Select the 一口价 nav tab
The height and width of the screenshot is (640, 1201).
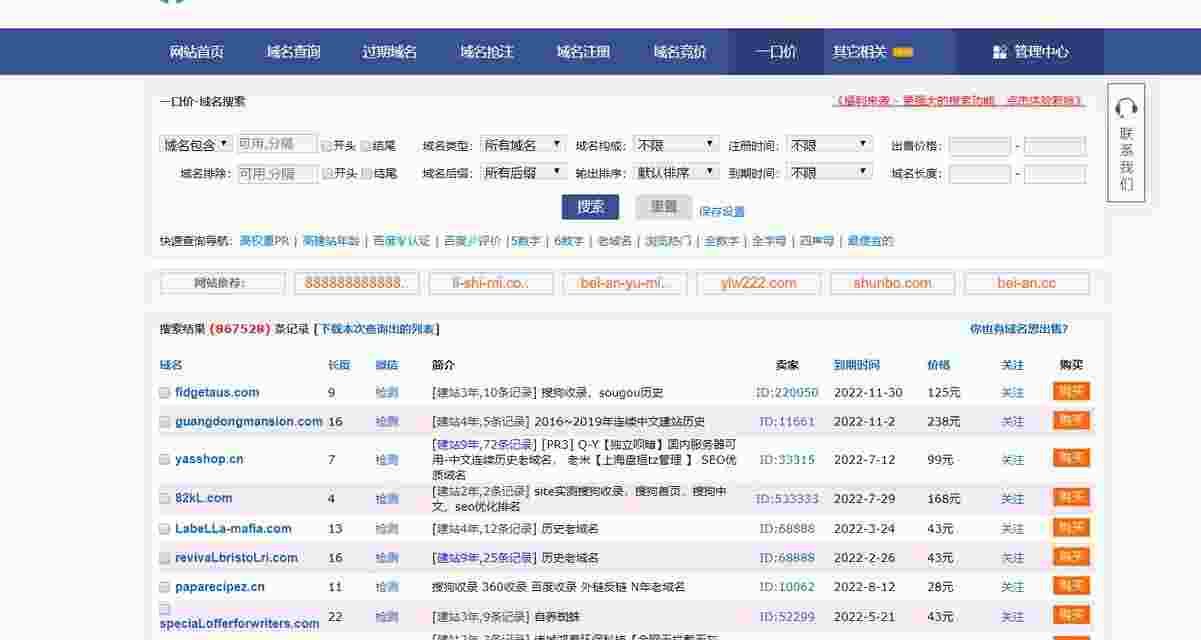[777, 52]
